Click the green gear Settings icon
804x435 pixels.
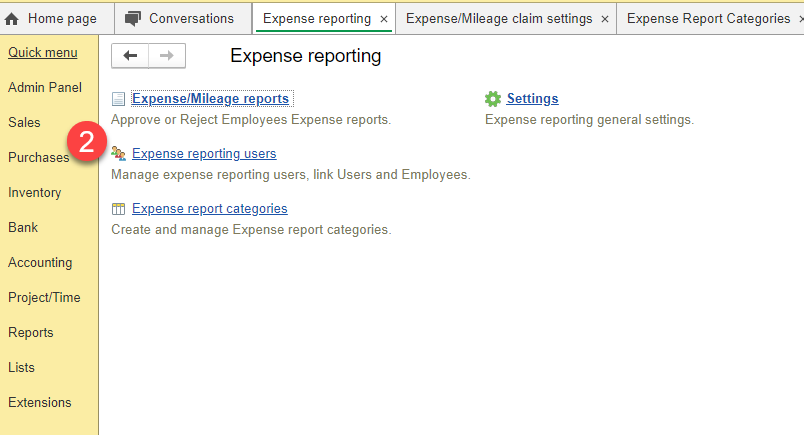pyautogui.click(x=493, y=98)
